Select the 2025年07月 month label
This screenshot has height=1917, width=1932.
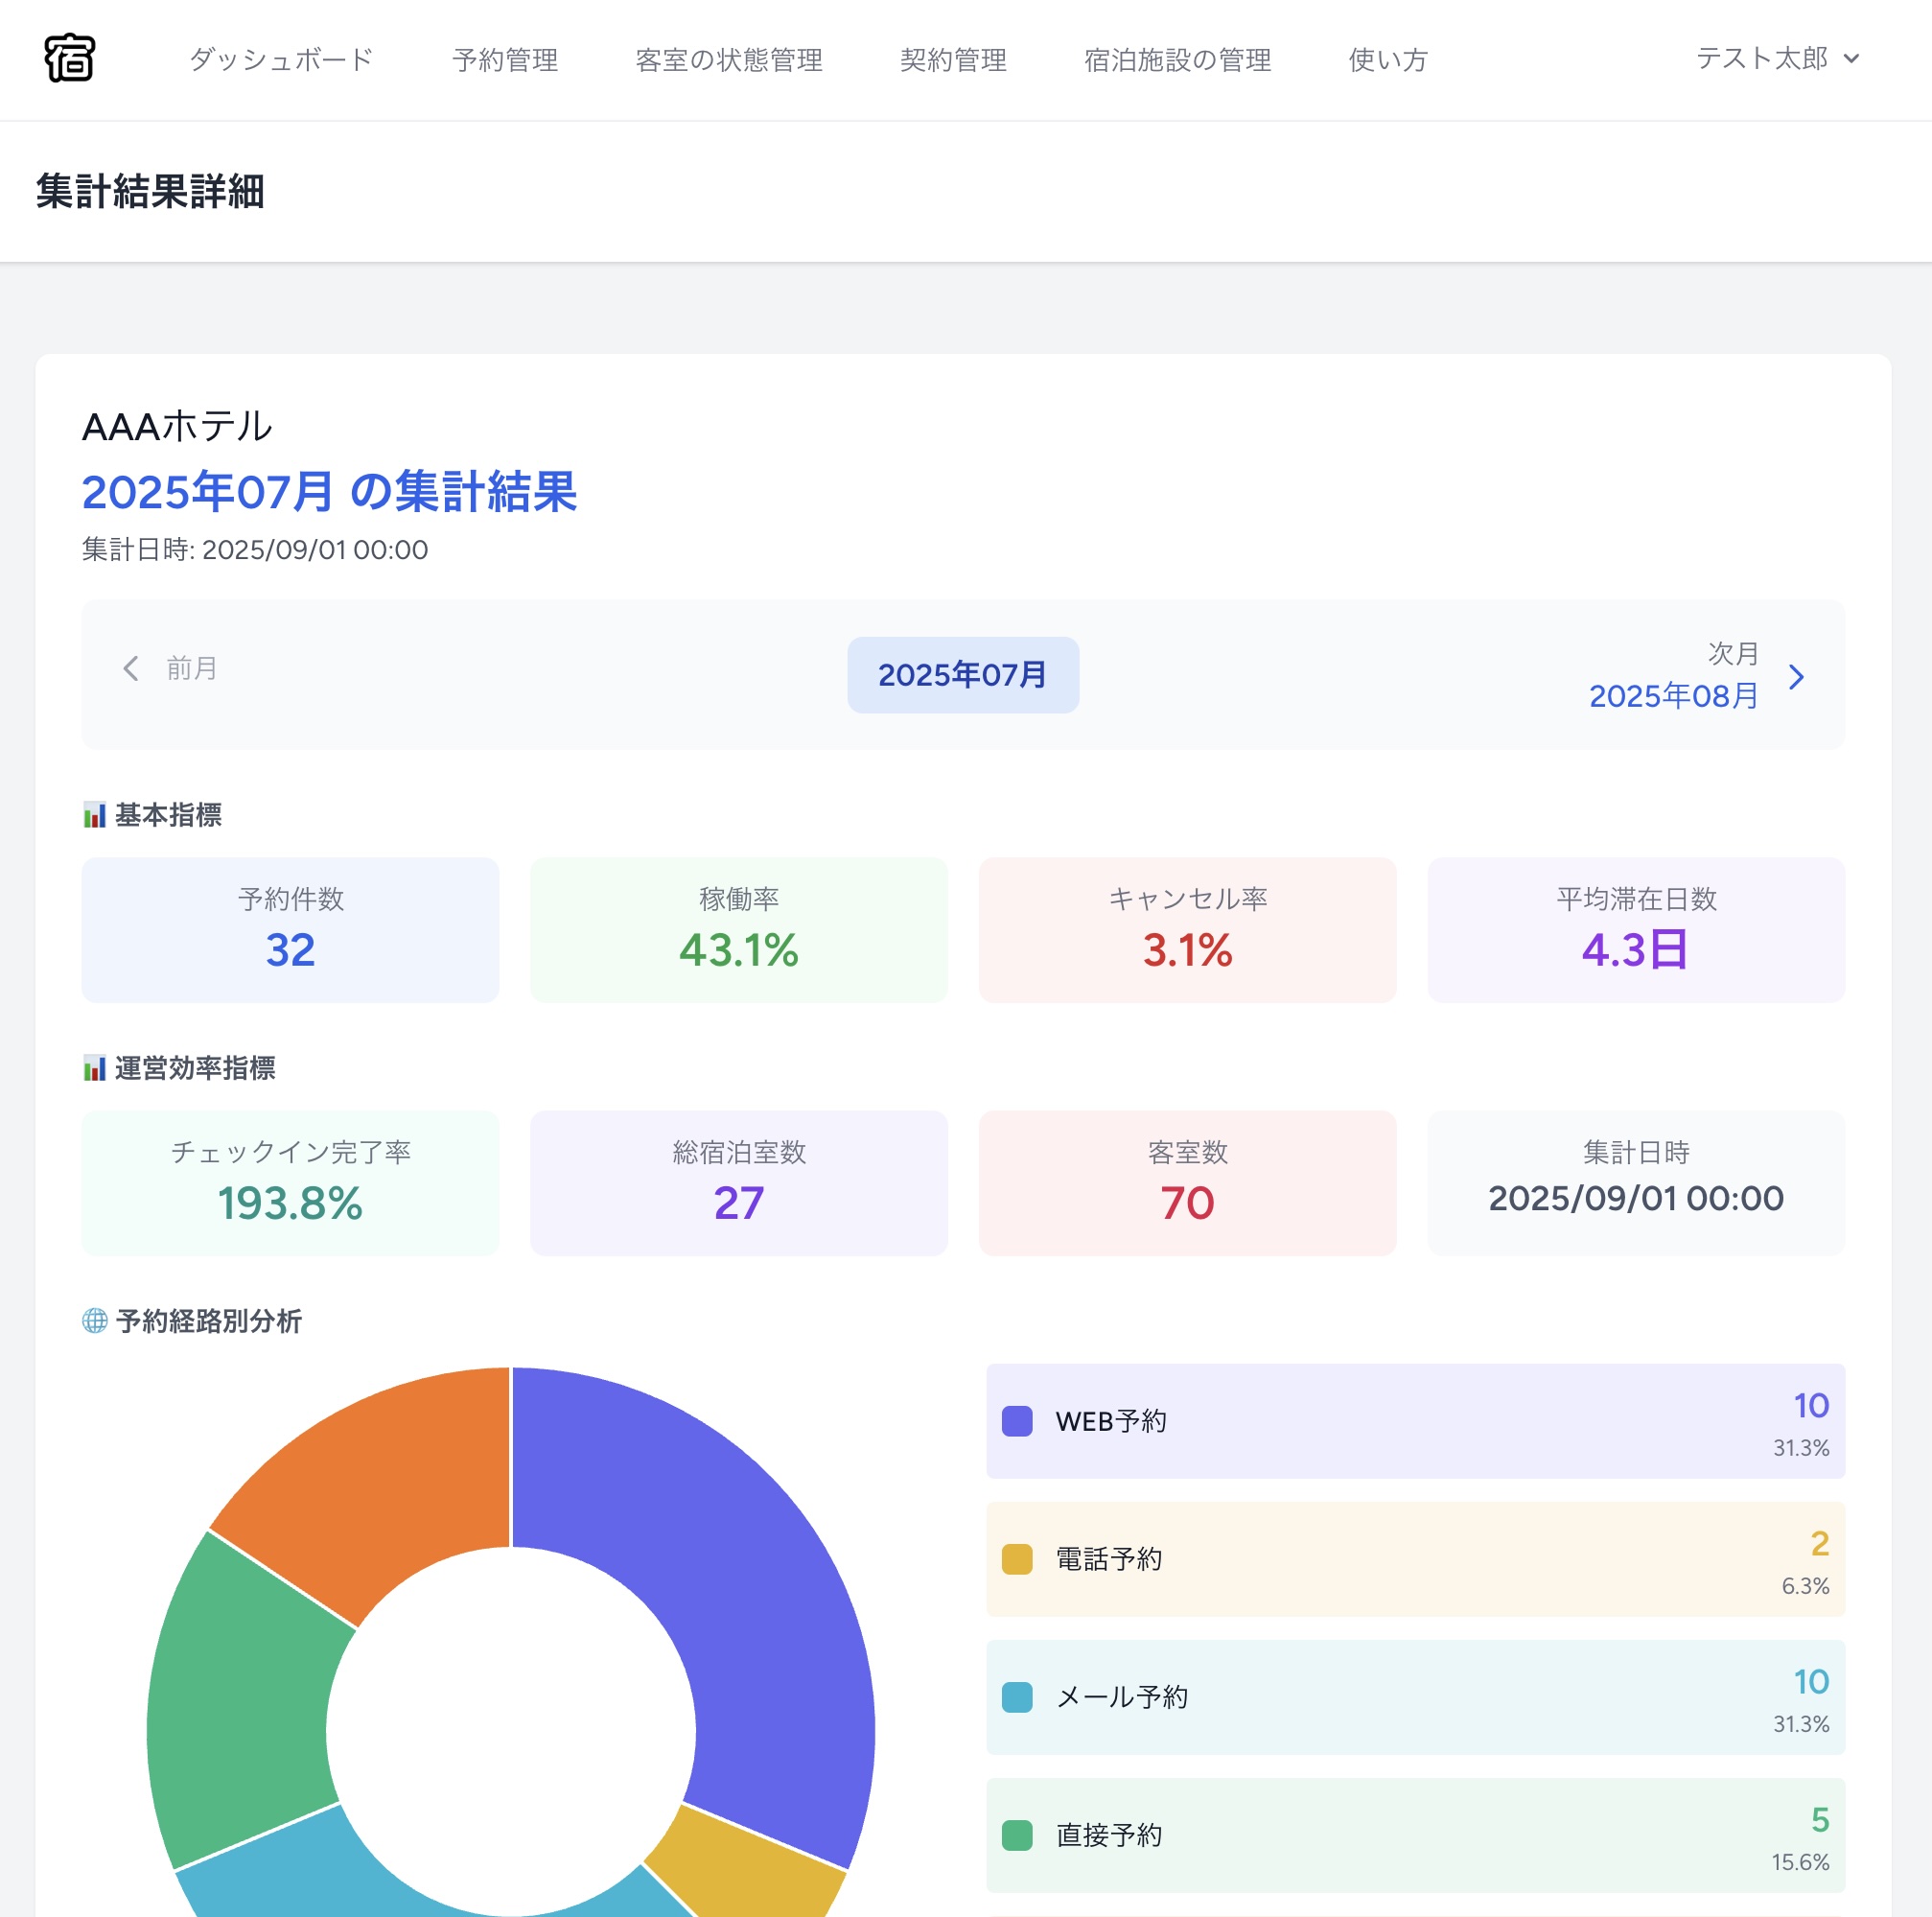click(962, 675)
